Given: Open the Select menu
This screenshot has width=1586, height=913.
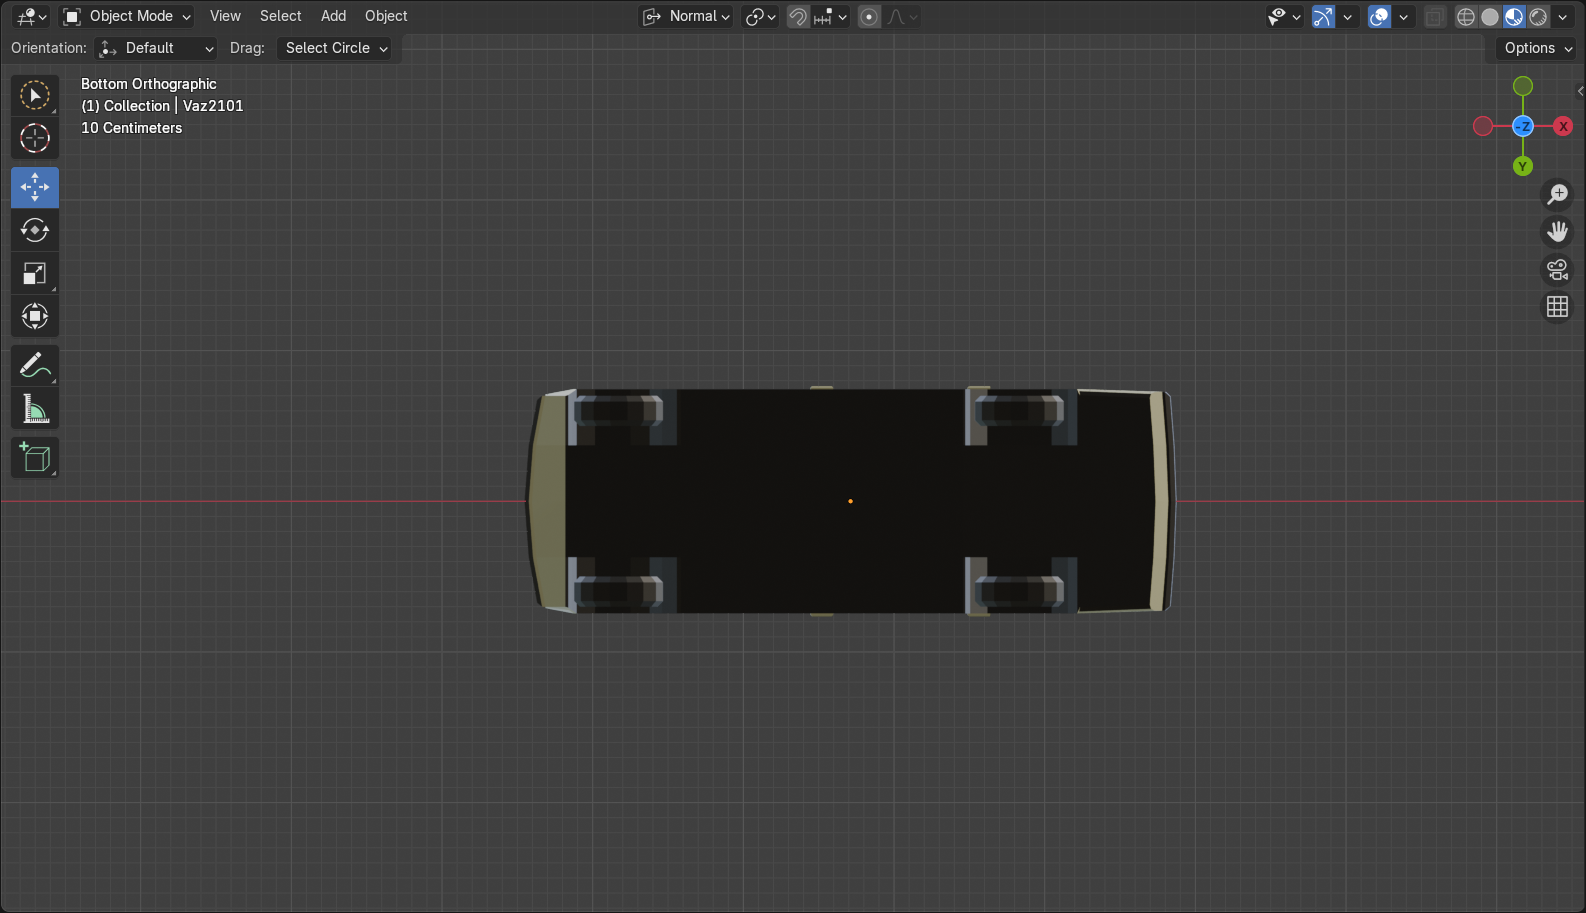Looking at the screenshot, I should (x=280, y=16).
